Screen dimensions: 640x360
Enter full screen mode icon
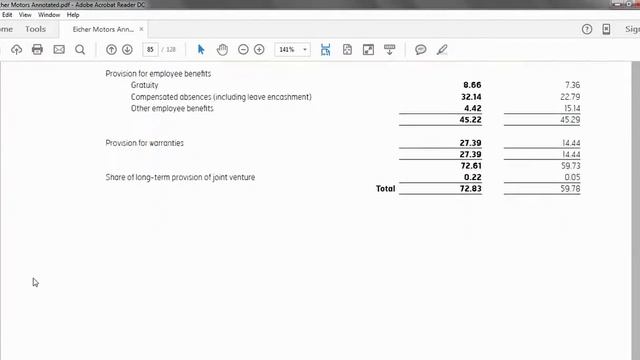(368, 50)
